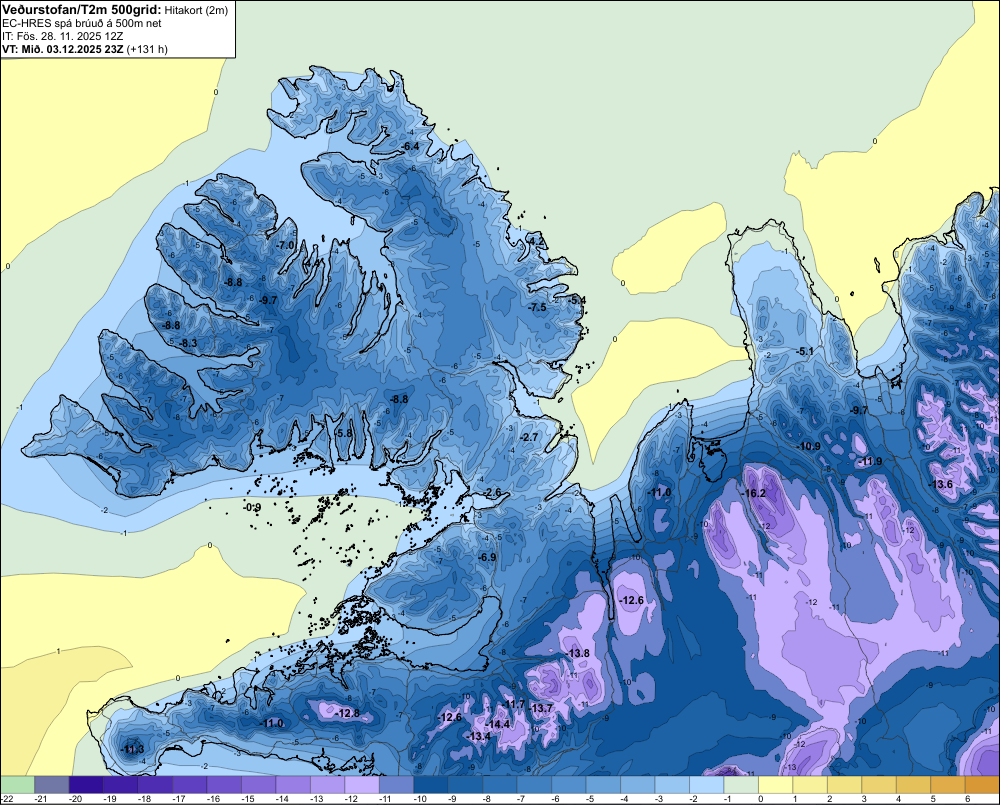Click the -2.6 temperature label
Viewport: 1000px width, 805px height.
(492, 492)
